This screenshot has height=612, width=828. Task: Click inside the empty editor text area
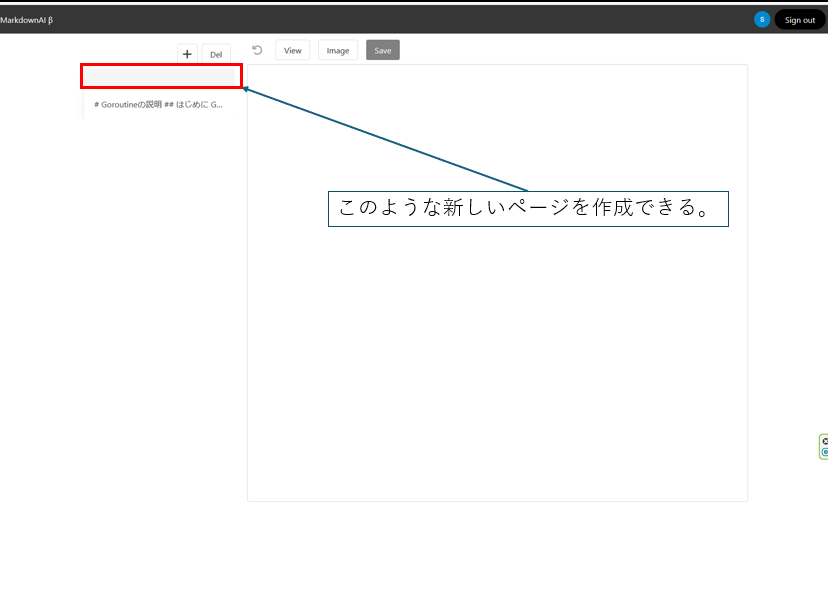[497, 283]
